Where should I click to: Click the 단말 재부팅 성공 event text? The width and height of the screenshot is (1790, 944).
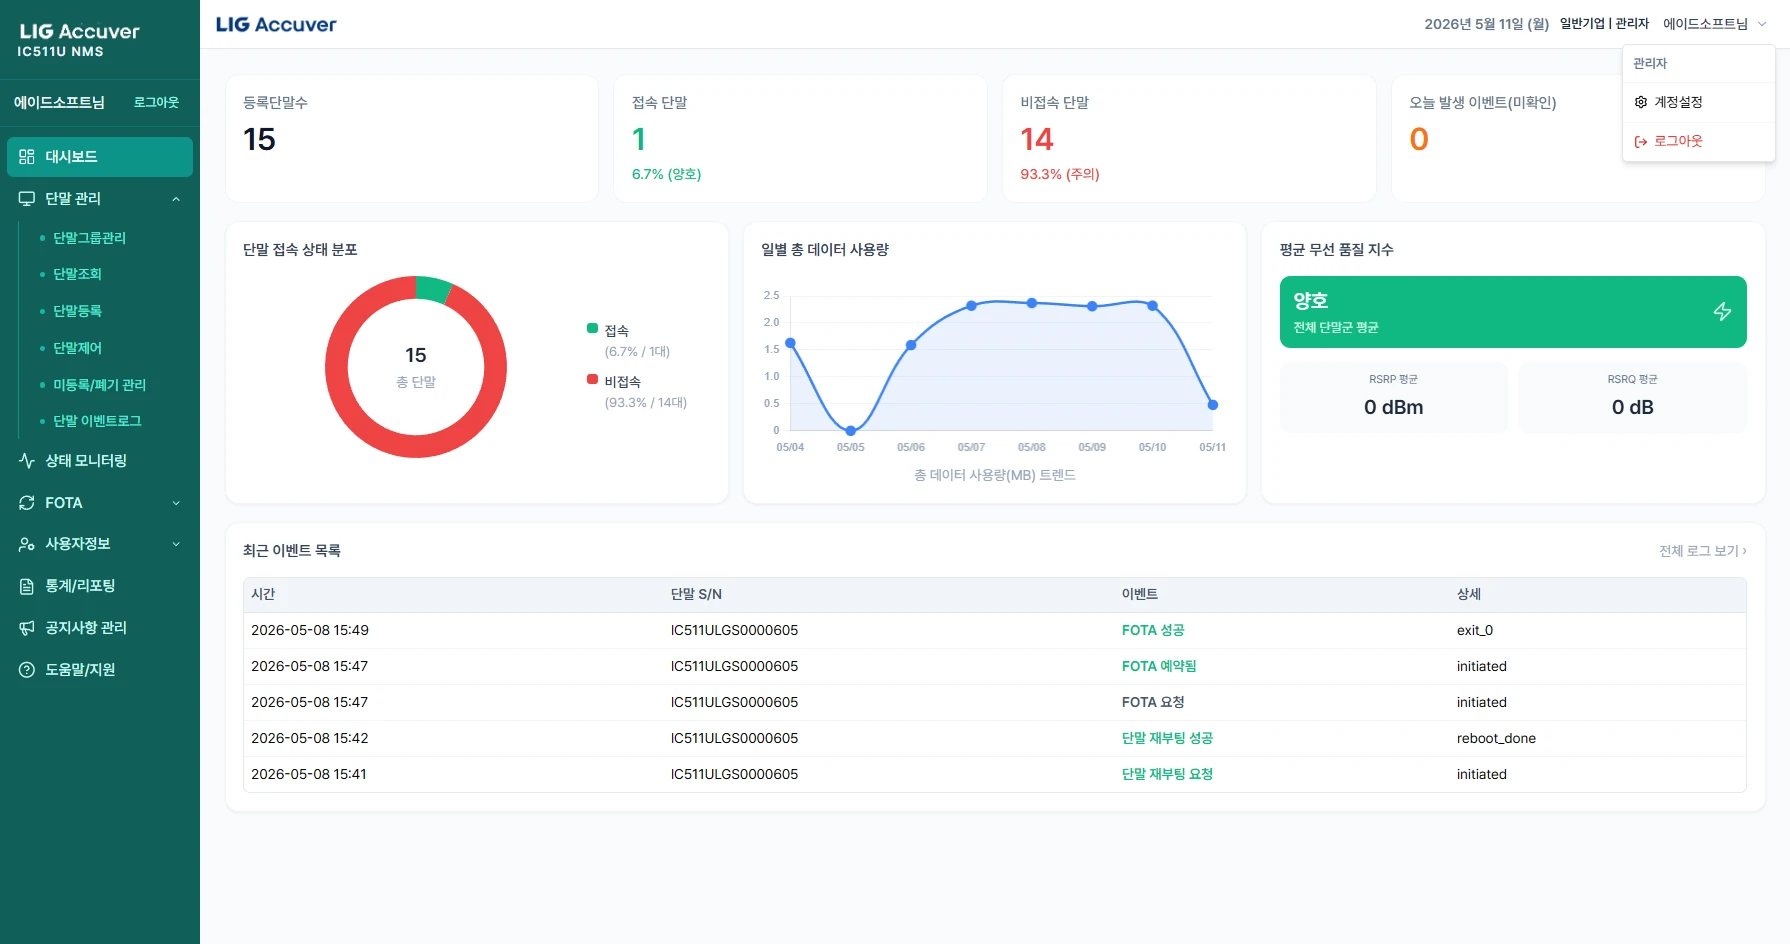tap(1167, 739)
